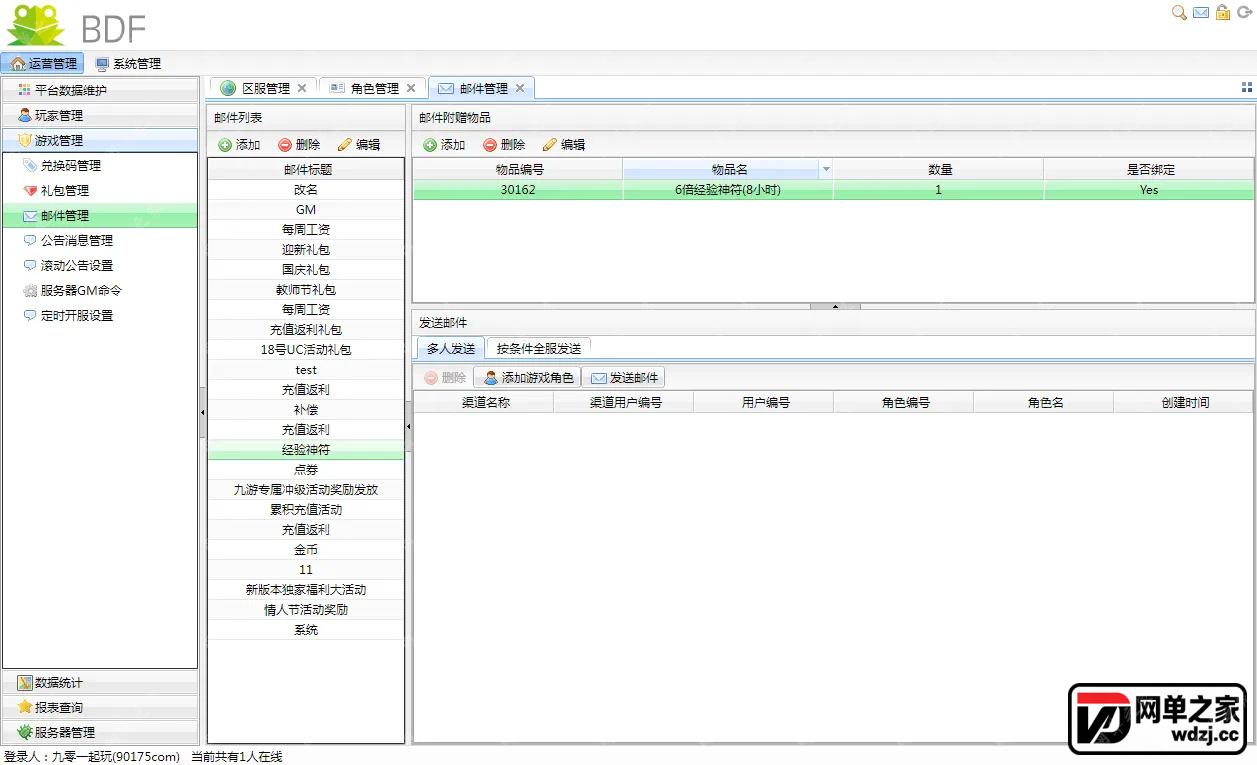Select the 情人节活动奖励 mail row
The image size is (1257, 765).
pos(306,609)
